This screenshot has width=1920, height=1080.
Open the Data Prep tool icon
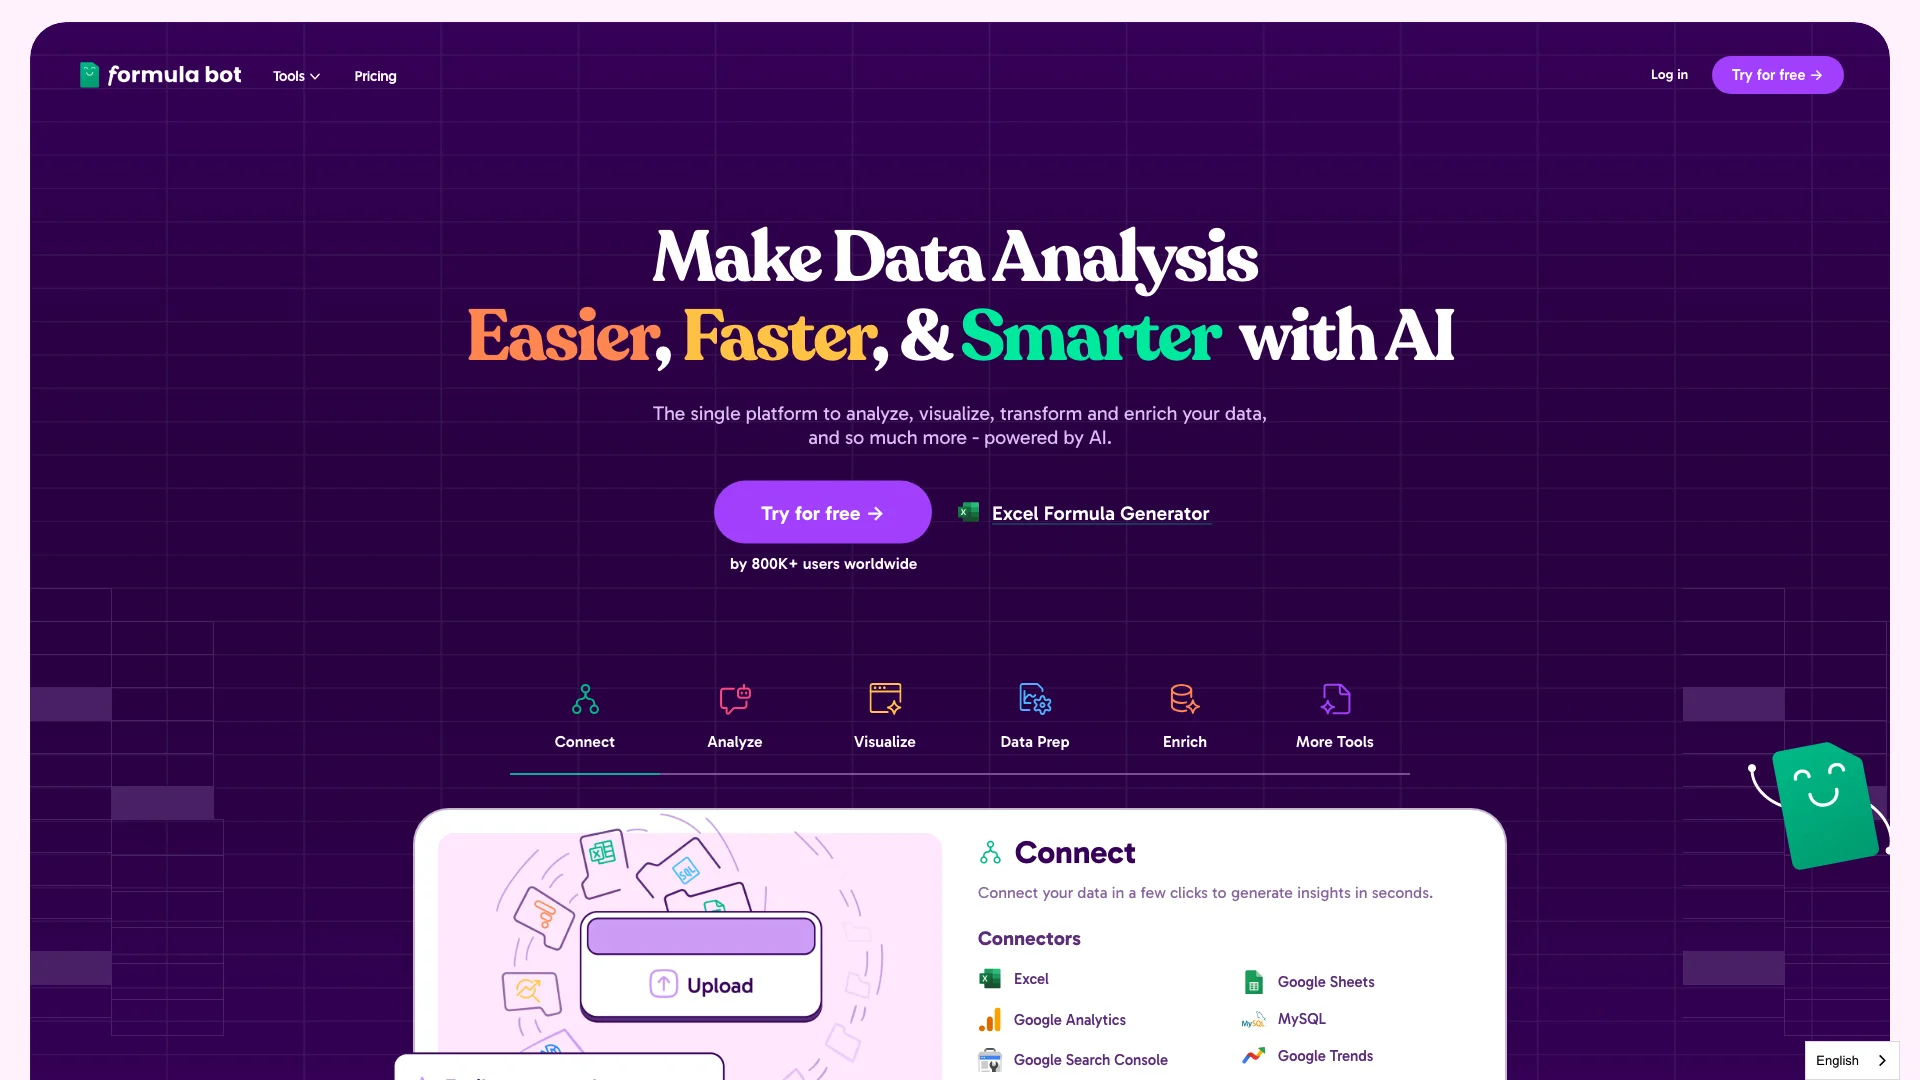[x=1035, y=698]
